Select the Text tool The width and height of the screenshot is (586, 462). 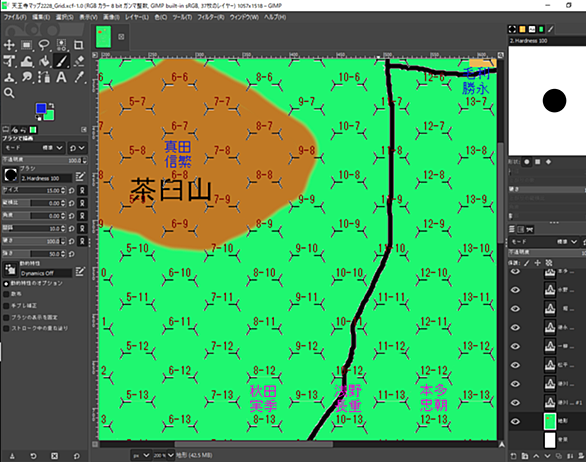(x=61, y=77)
